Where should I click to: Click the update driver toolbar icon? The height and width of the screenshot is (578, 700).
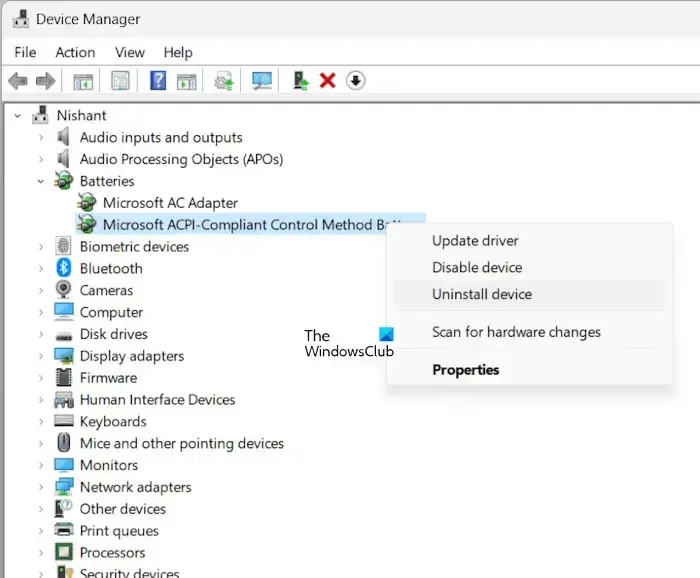tap(224, 81)
